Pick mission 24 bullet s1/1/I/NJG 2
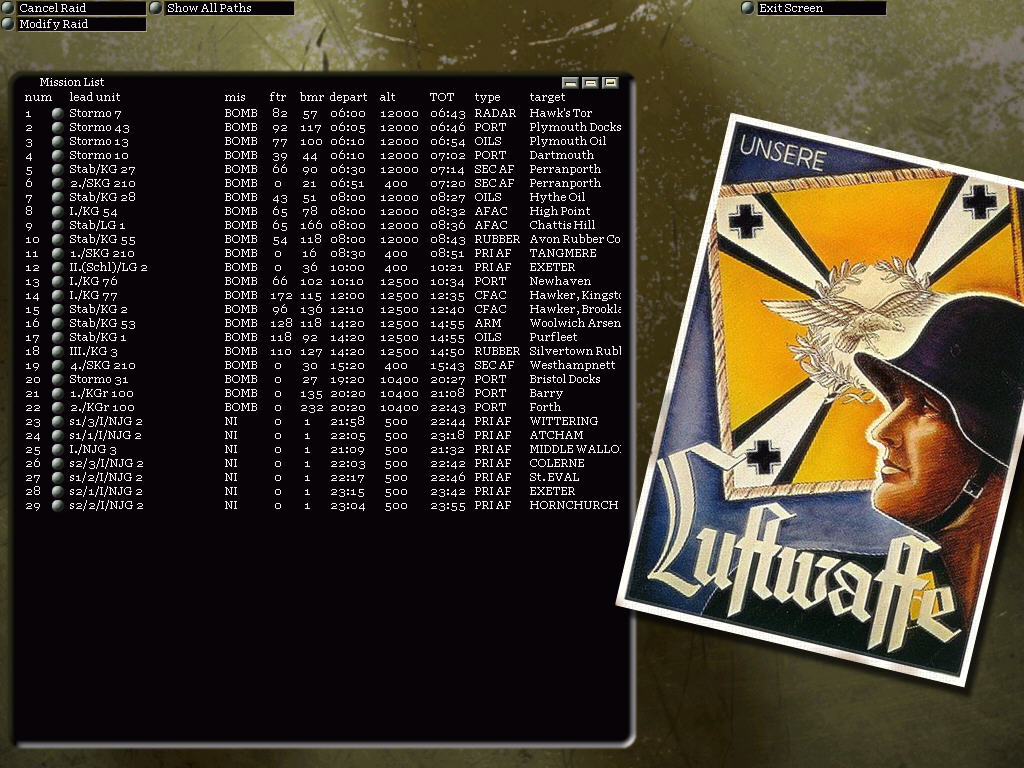This screenshot has width=1024, height=768. click(57, 436)
